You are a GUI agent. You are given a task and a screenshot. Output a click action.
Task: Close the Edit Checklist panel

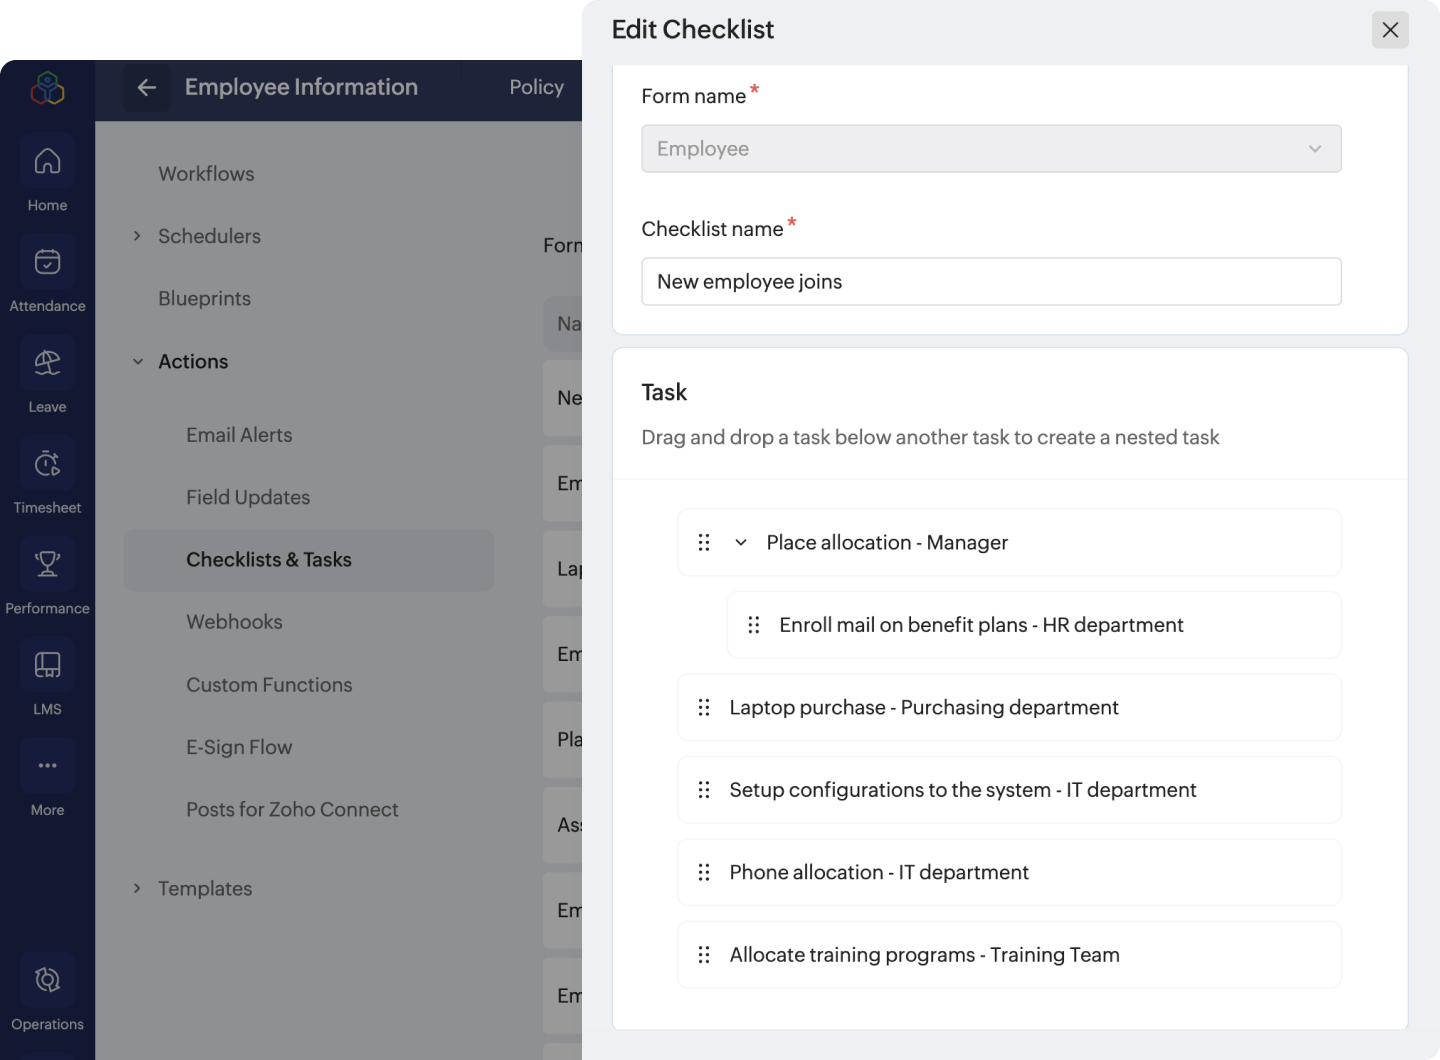(1390, 30)
